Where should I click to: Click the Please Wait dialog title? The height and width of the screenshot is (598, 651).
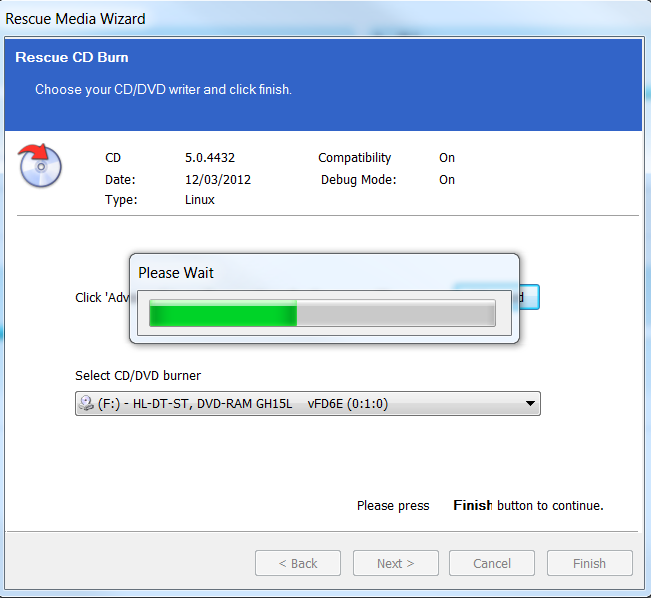176,273
